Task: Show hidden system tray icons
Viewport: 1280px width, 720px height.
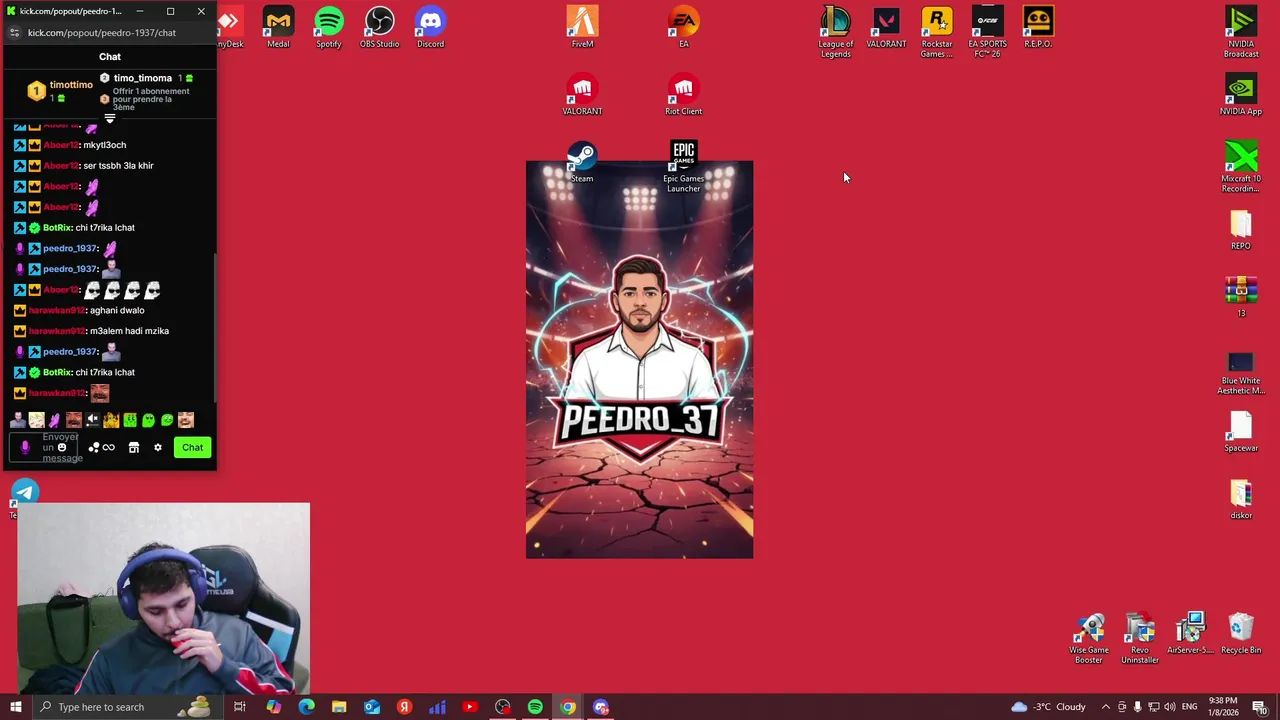Action: 1105,707
